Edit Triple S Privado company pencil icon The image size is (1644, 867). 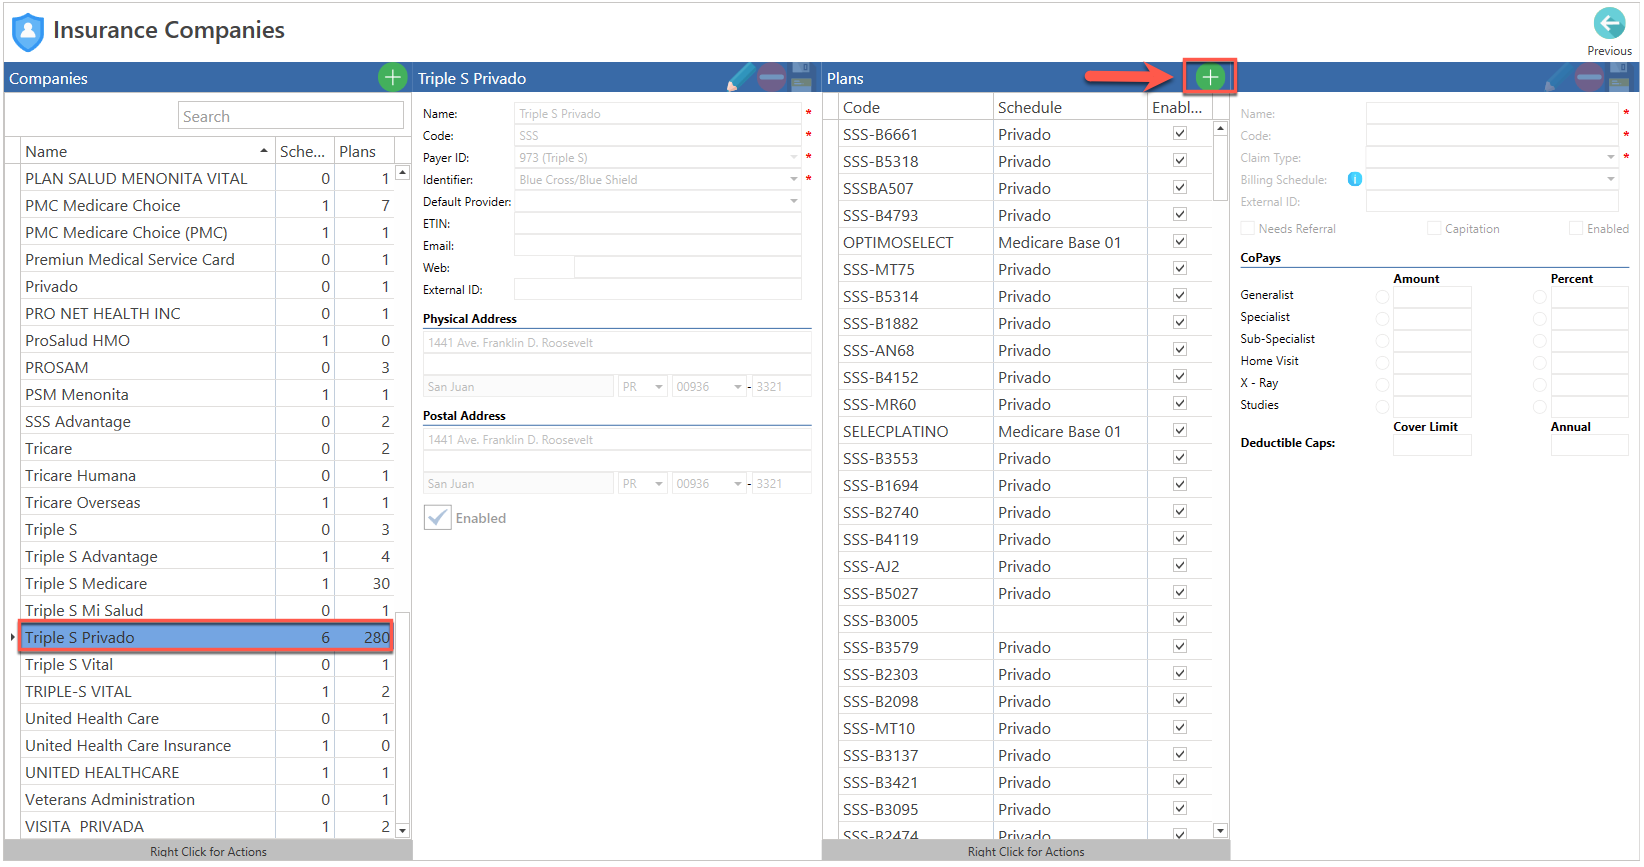point(741,77)
